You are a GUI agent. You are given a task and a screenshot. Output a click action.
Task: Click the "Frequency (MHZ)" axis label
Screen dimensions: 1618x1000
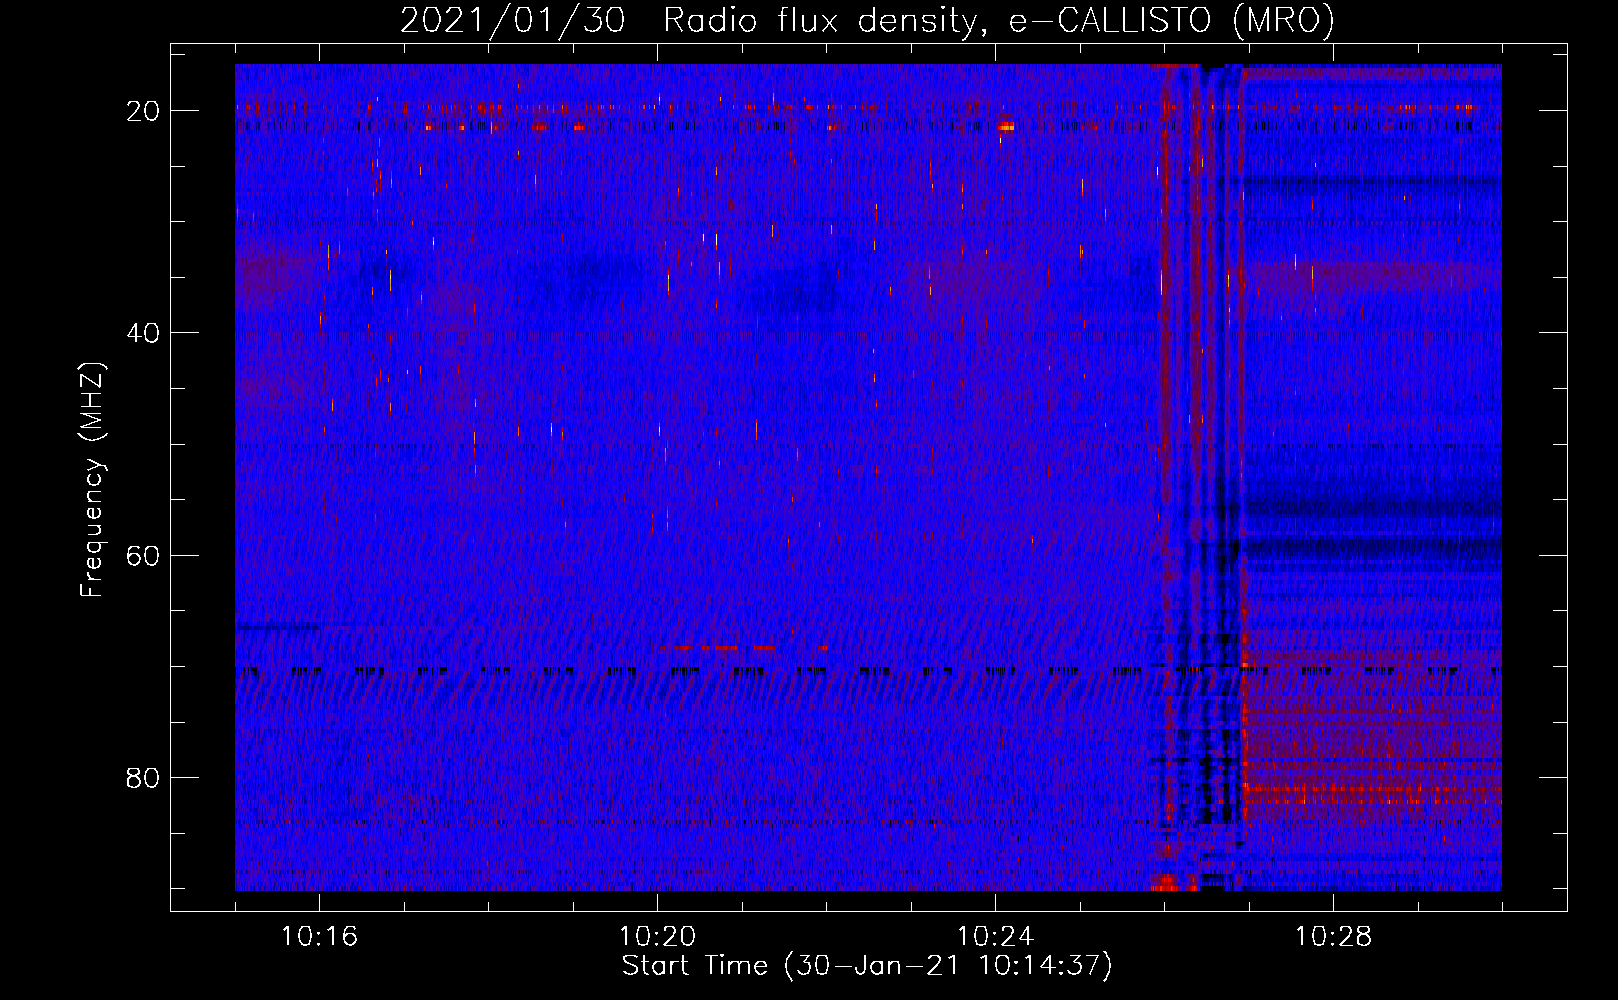point(92,480)
